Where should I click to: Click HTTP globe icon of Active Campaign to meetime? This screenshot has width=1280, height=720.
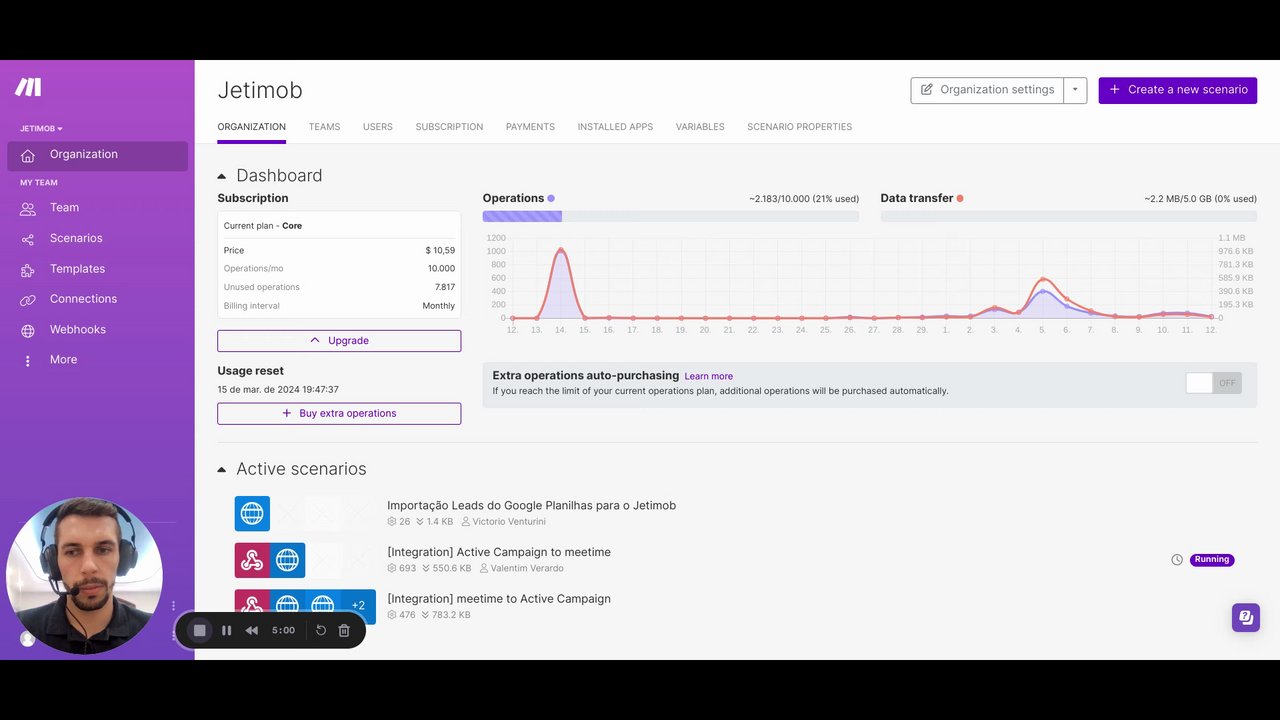(x=288, y=560)
